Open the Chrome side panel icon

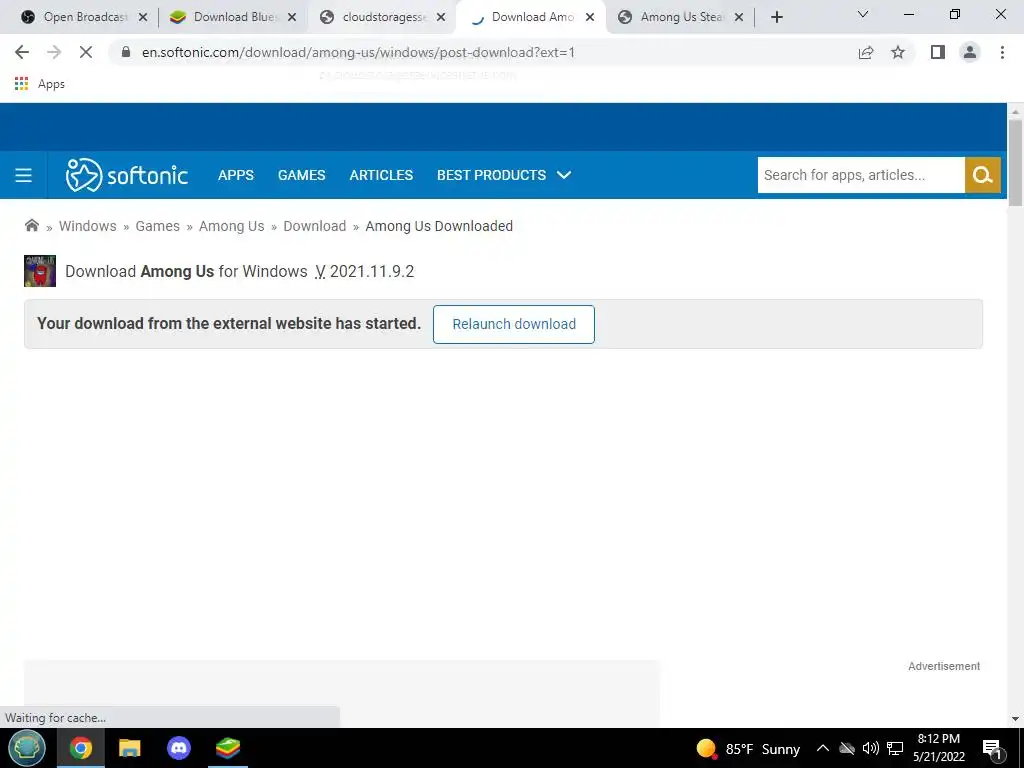[938, 52]
